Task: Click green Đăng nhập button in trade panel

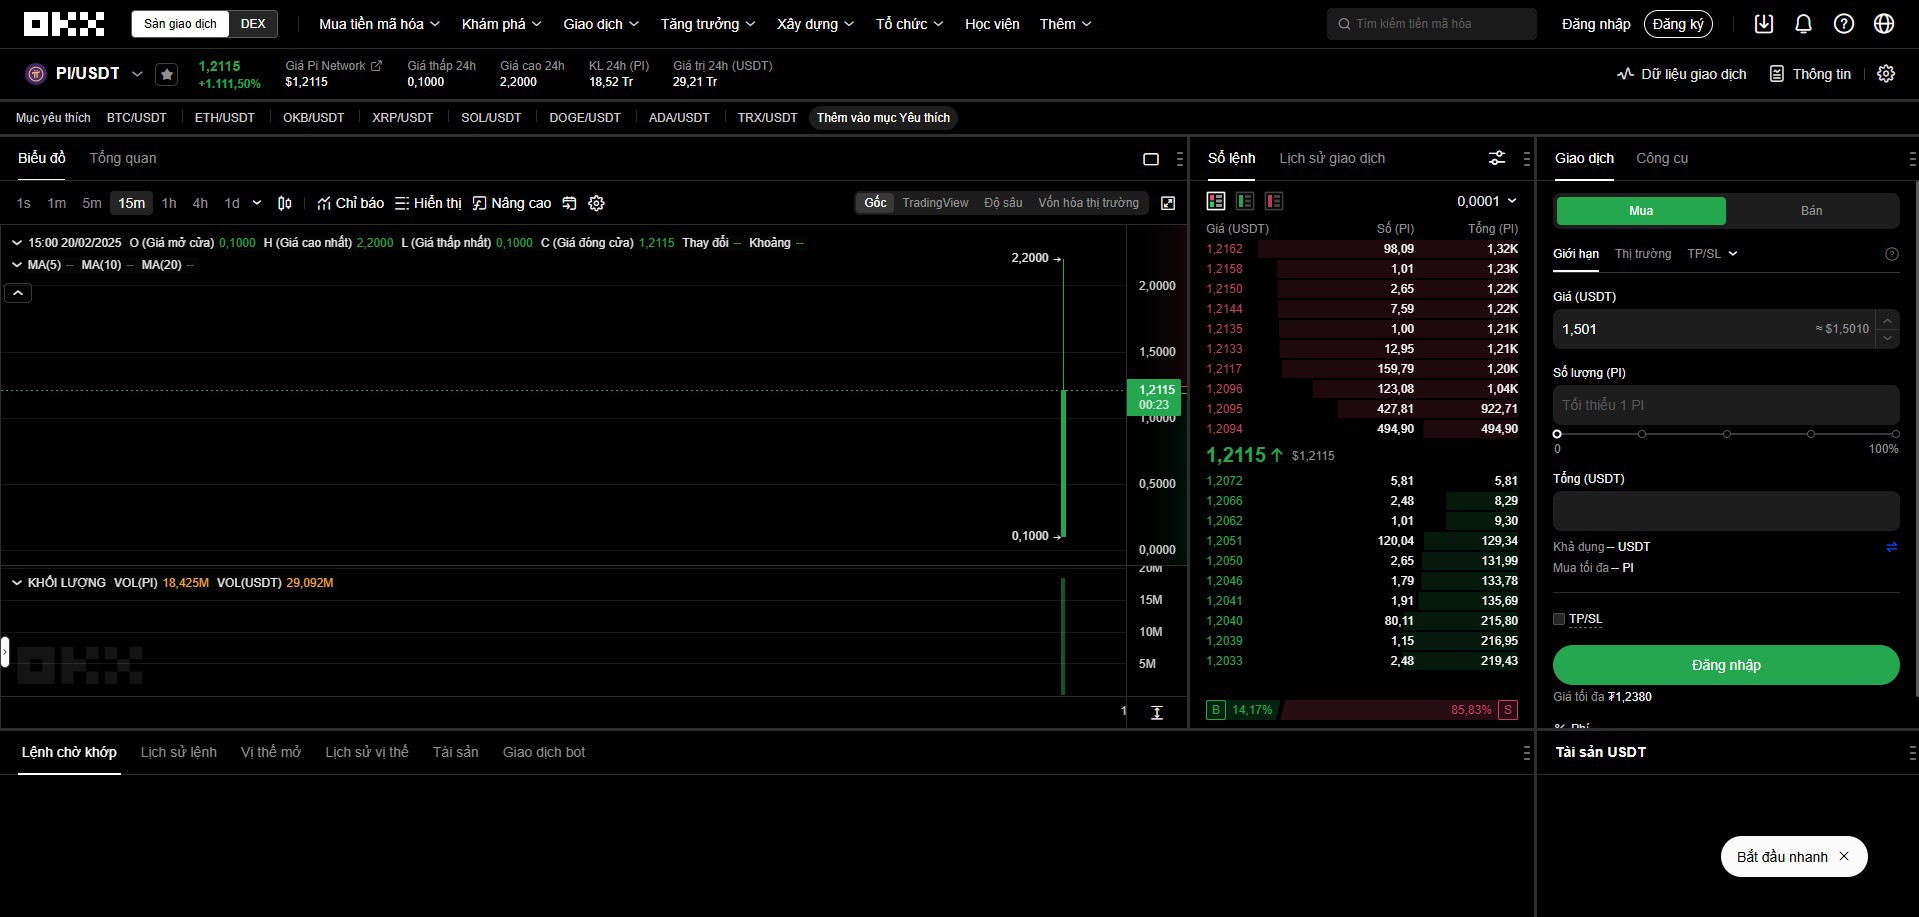Action: pos(1725,665)
